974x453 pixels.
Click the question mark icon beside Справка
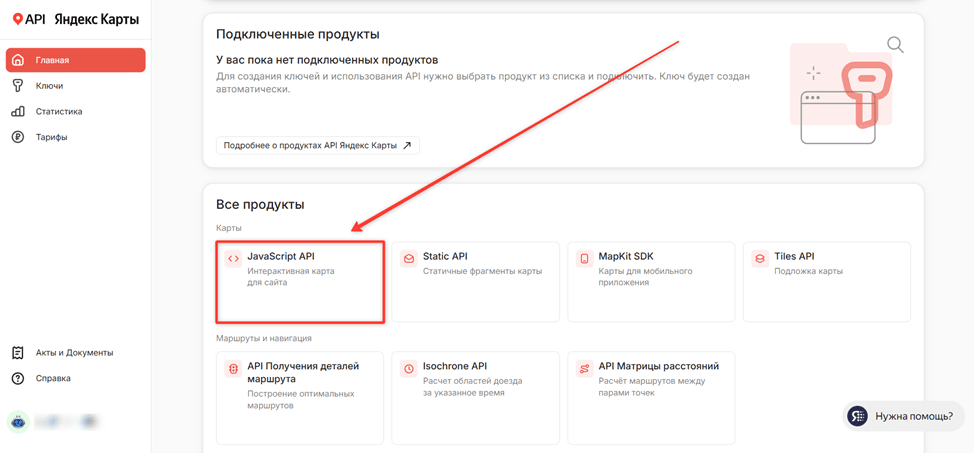point(18,378)
